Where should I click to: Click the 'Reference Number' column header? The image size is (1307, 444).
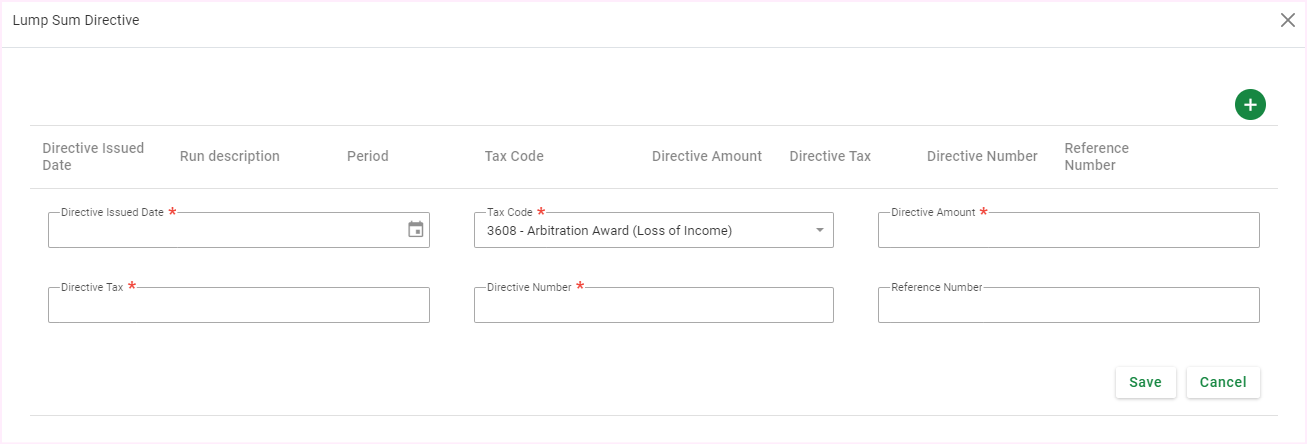pos(1096,156)
